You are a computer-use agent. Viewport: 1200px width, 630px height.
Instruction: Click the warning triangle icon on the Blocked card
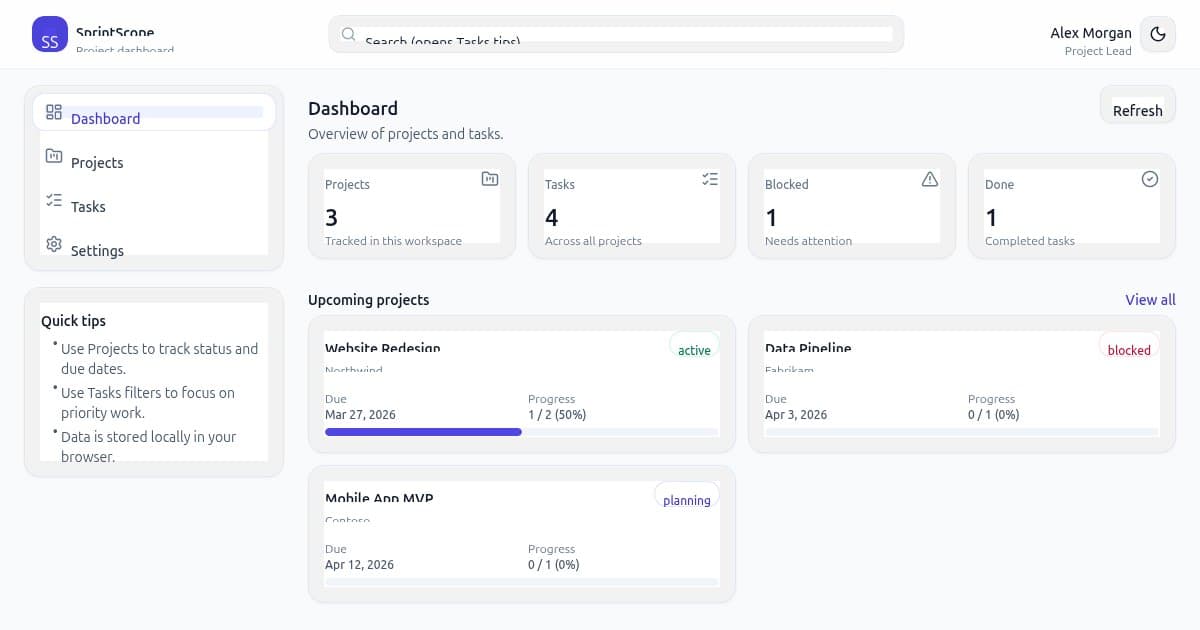click(930, 179)
